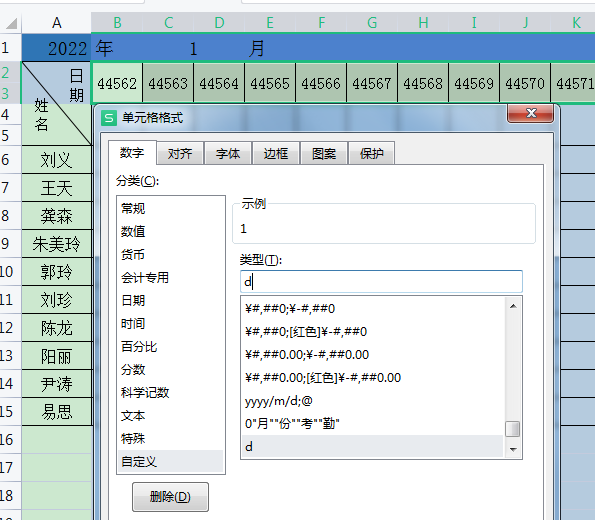Screen dimensions: 595x520
Task: Switch to the 数字 tab
Action: coord(132,153)
